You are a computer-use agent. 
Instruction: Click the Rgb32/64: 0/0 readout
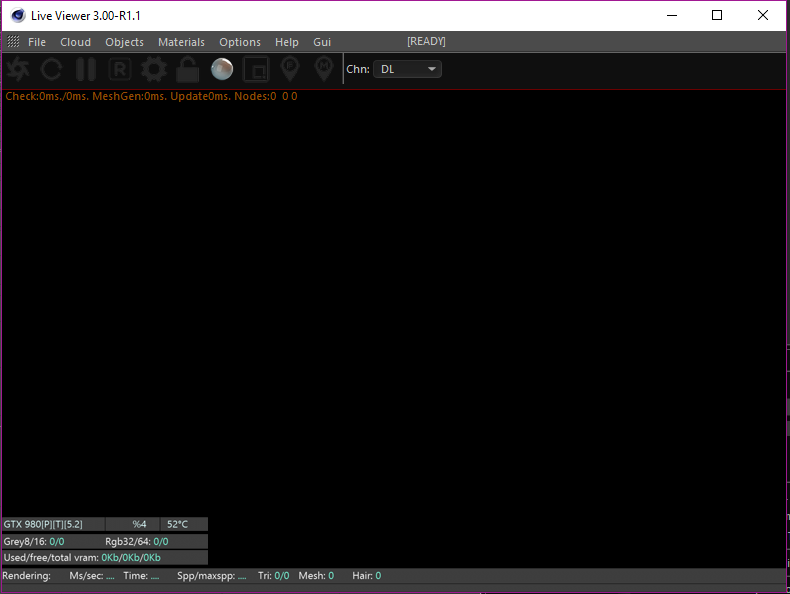tap(137, 542)
